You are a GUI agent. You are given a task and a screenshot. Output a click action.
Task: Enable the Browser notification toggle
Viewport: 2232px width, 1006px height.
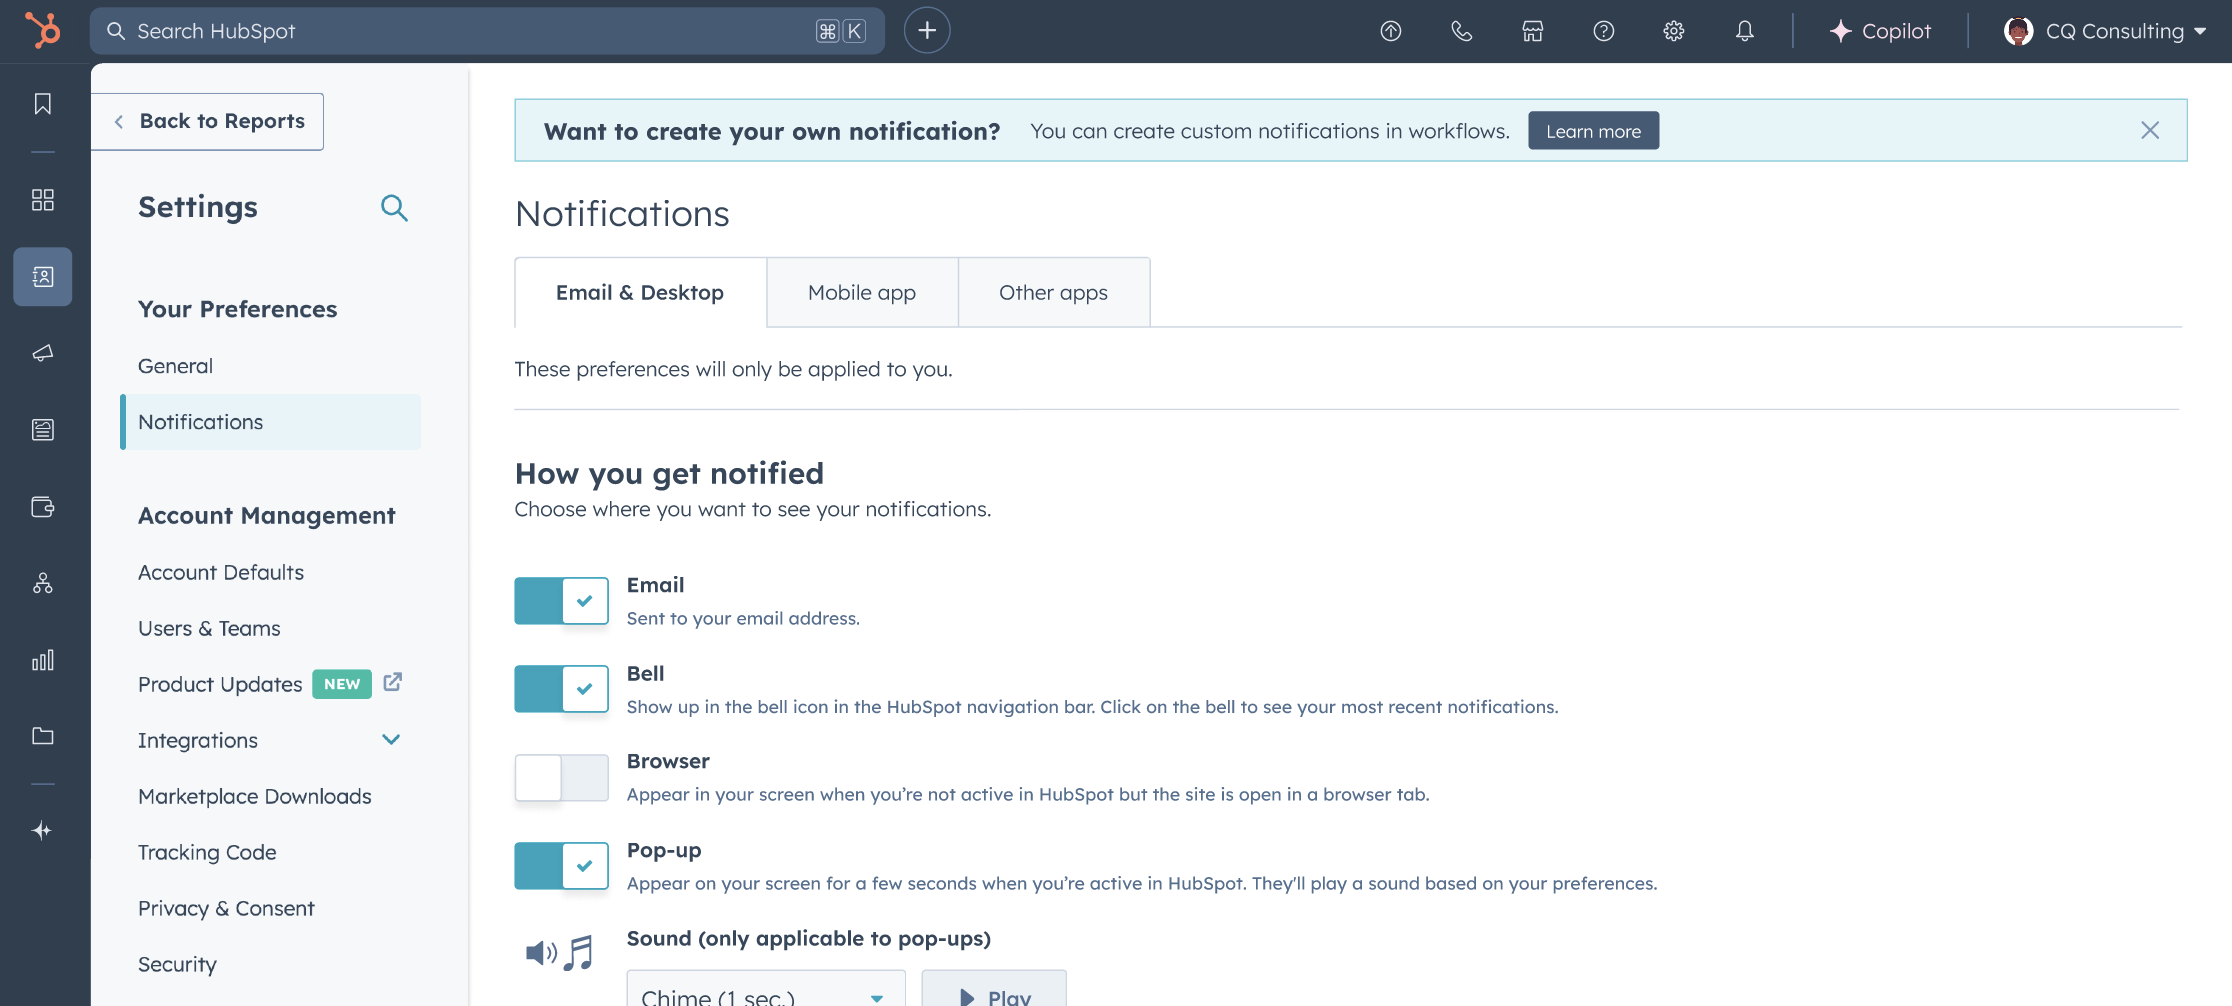[561, 777]
